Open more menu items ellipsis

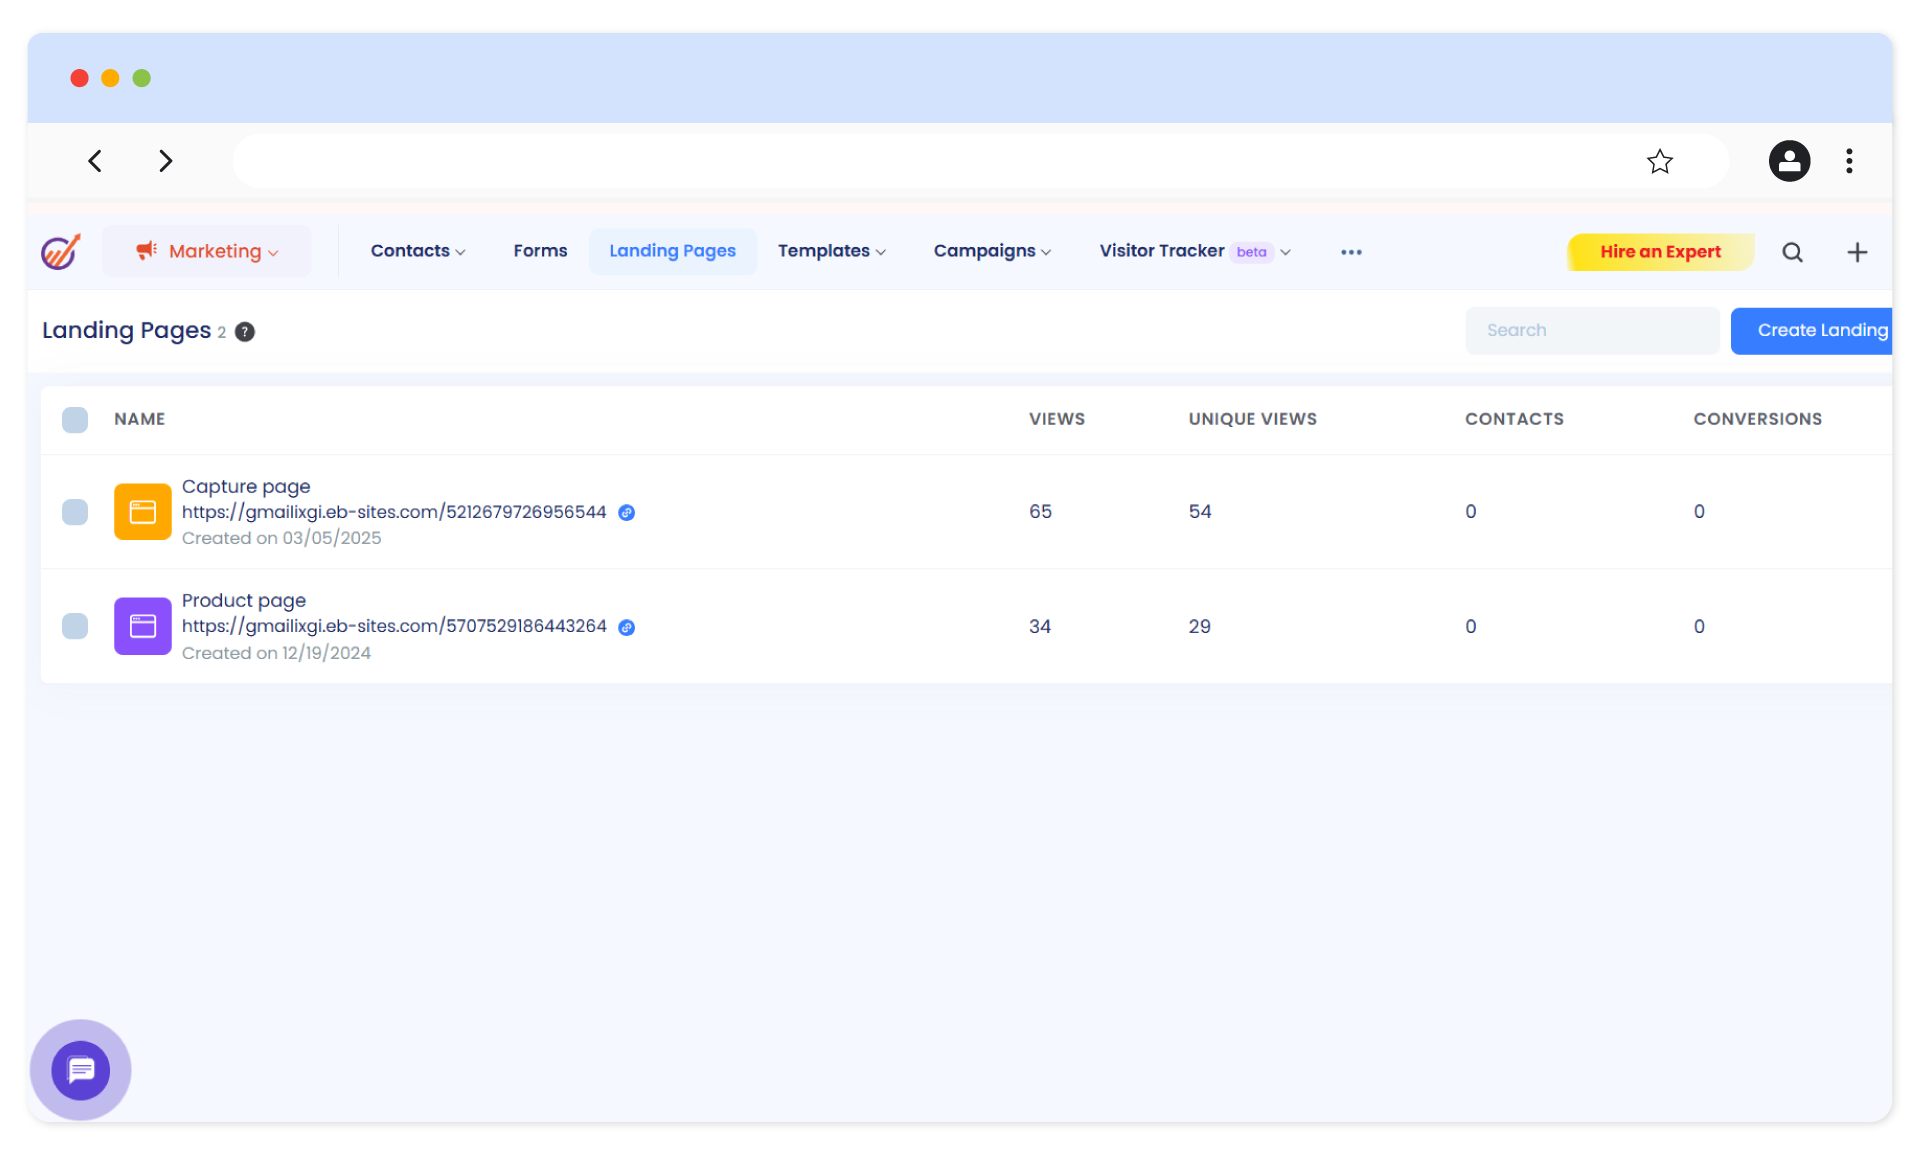point(1351,252)
